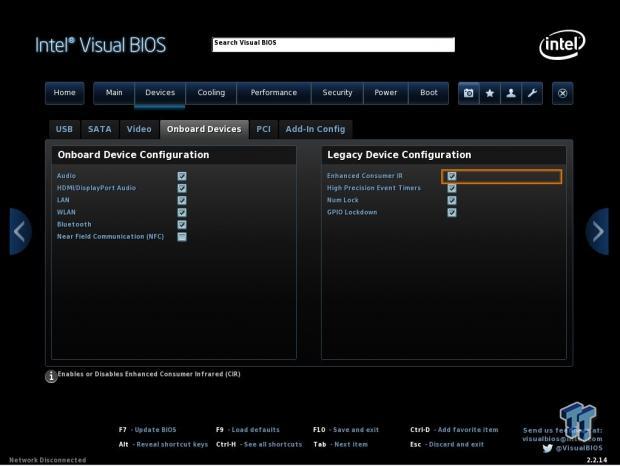Toggle the GPIO Lockdown checkbox
The height and width of the screenshot is (466, 620).
coord(452,213)
